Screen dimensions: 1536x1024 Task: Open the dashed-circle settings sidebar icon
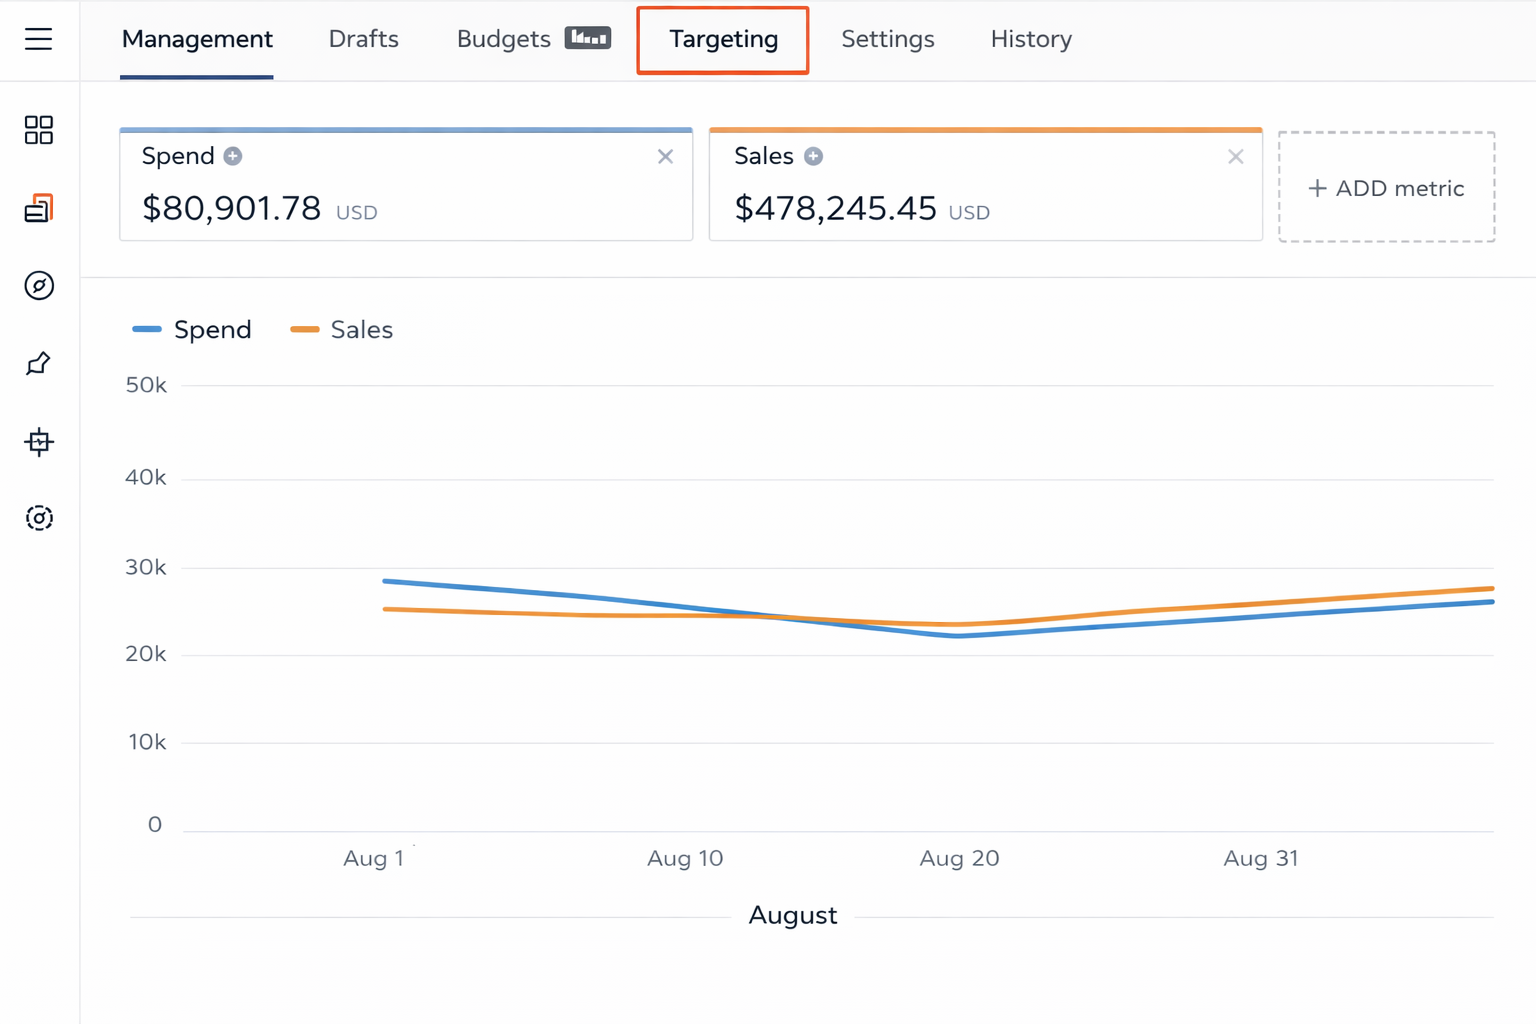coord(39,518)
